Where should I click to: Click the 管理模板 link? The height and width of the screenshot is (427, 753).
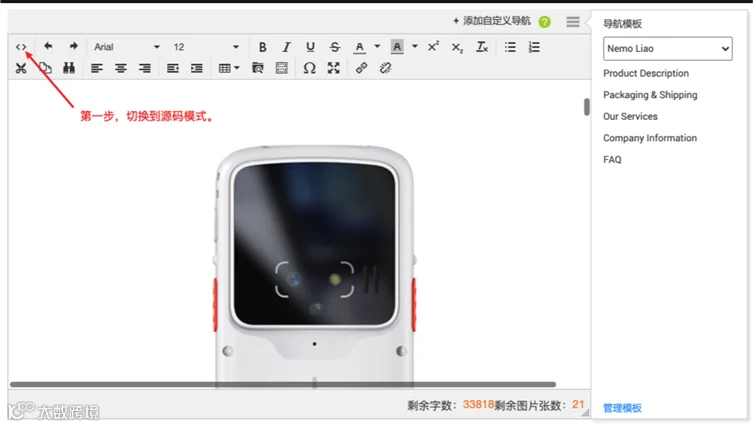pyautogui.click(x=622, y=408)
